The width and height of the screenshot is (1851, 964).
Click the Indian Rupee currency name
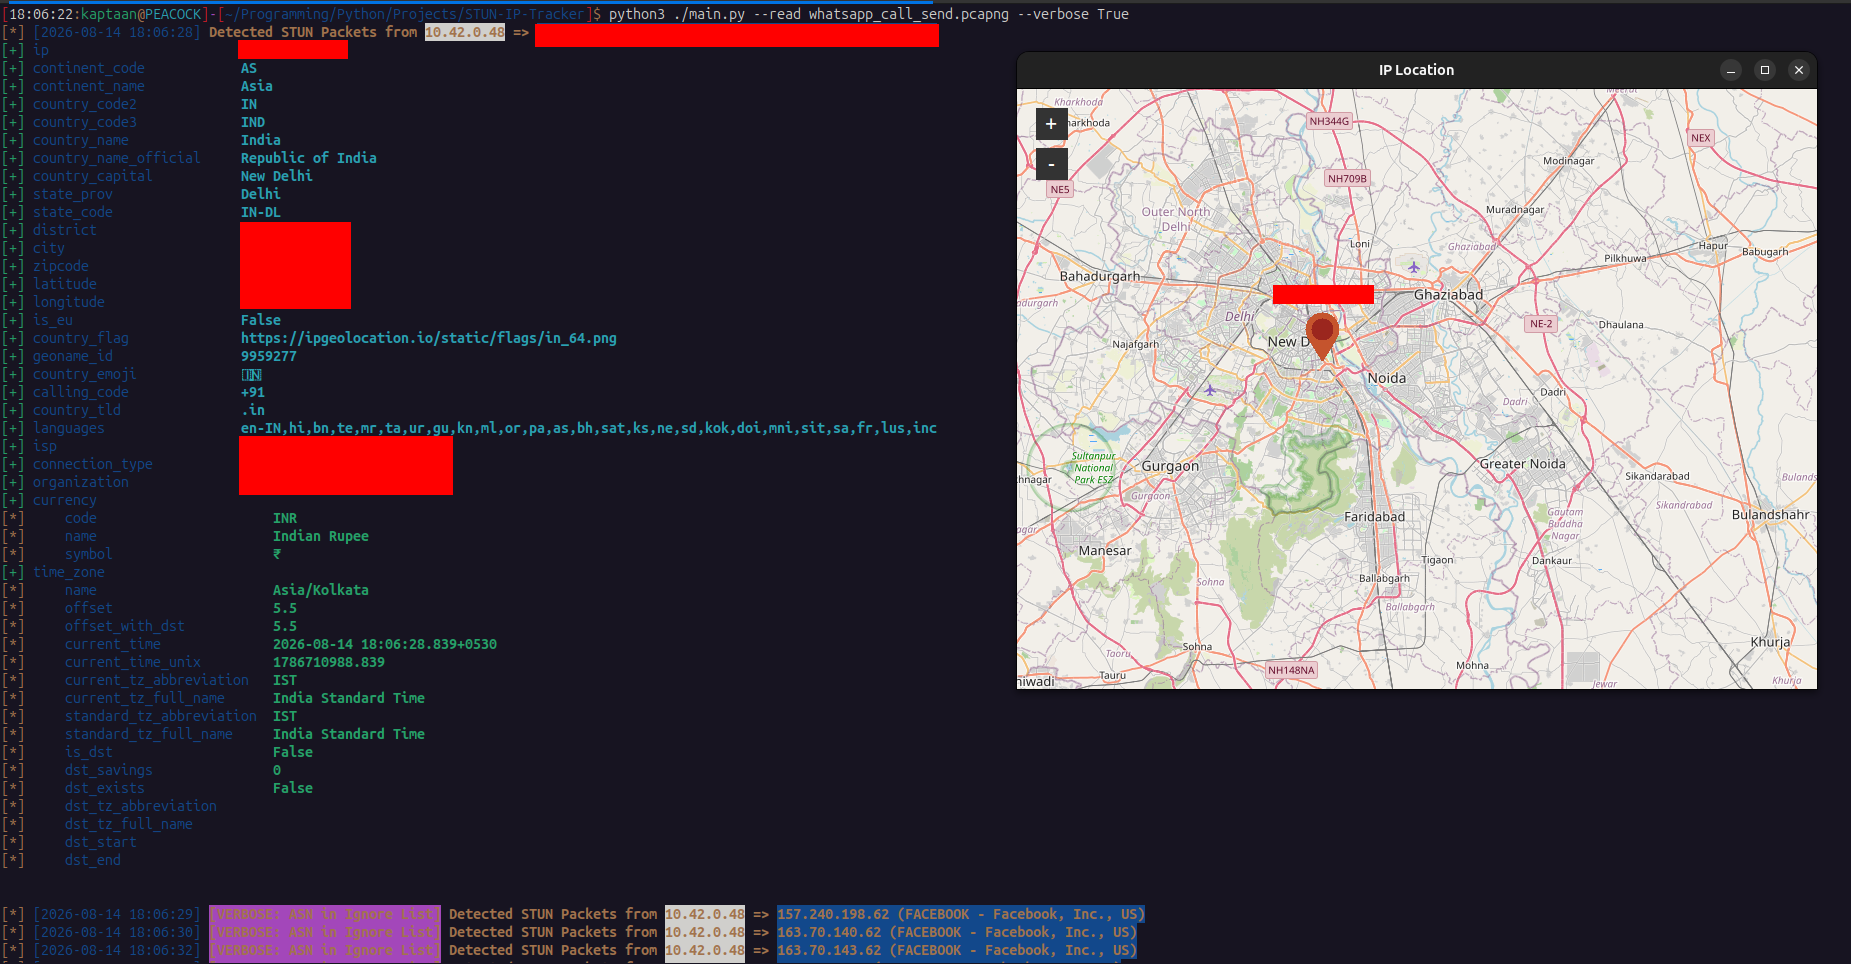click(320, 536)
